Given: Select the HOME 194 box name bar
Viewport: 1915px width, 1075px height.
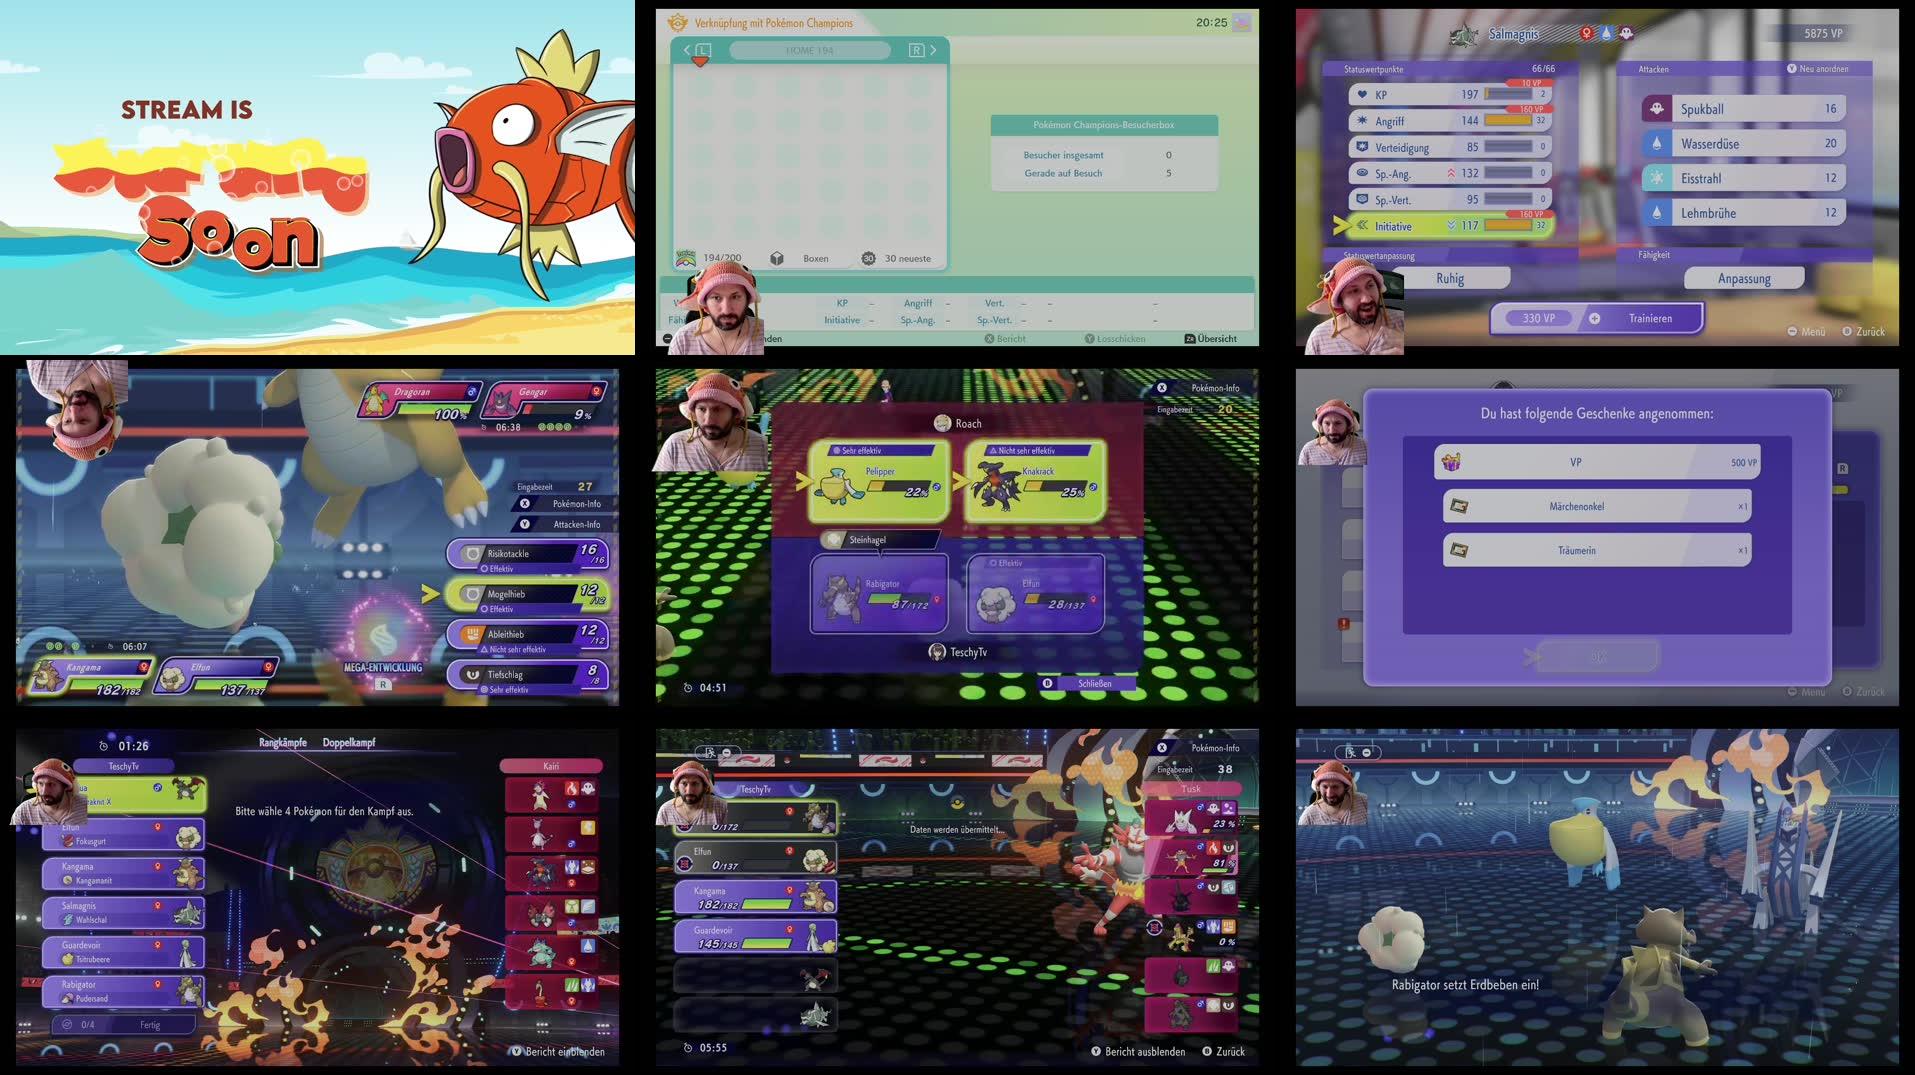Looking at the screenshot, I should [810, 50].
